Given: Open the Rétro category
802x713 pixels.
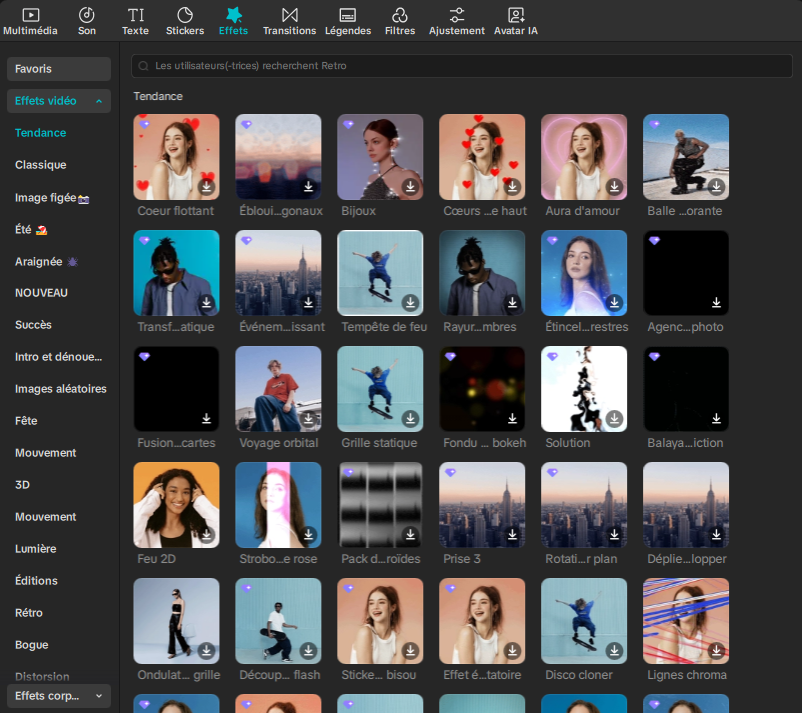Looking at the screenshot, I should pos(29,613).
